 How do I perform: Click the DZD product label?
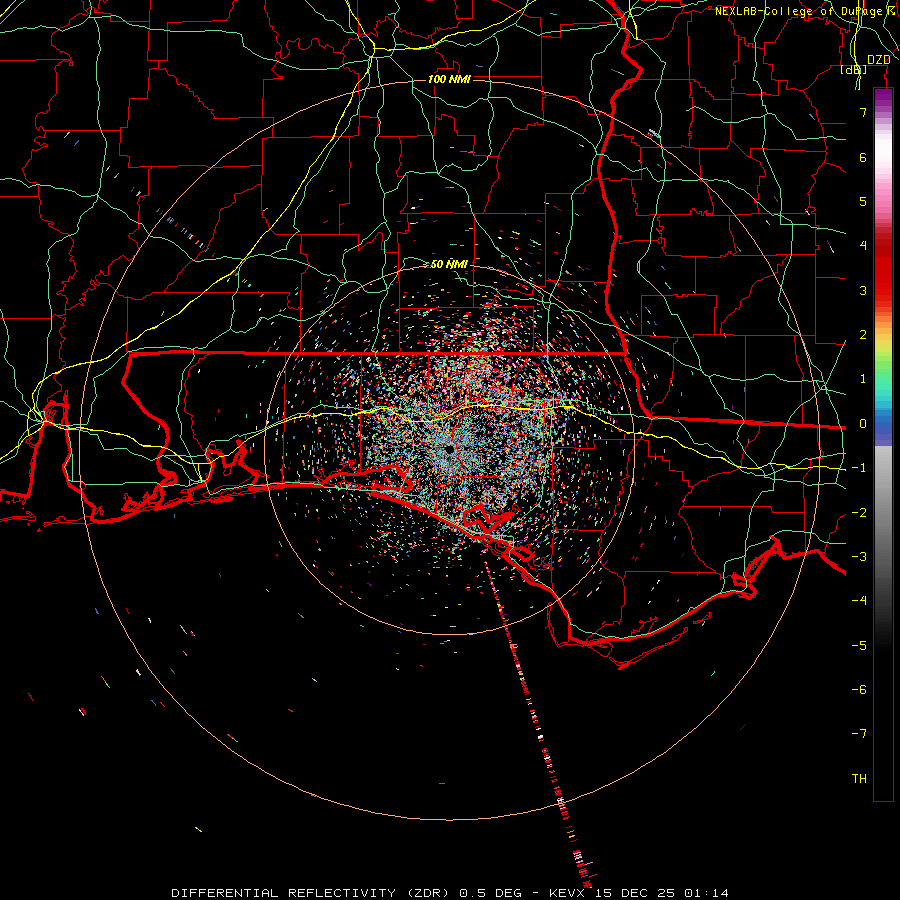tap(878, 59)
